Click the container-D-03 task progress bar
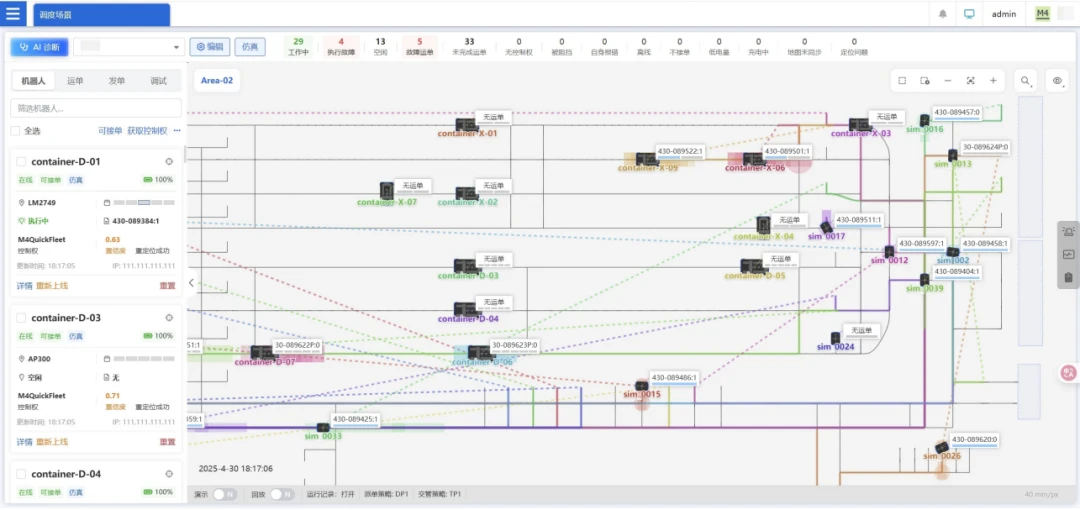This screenshot has height=510, width=1080. click(144, 359)
